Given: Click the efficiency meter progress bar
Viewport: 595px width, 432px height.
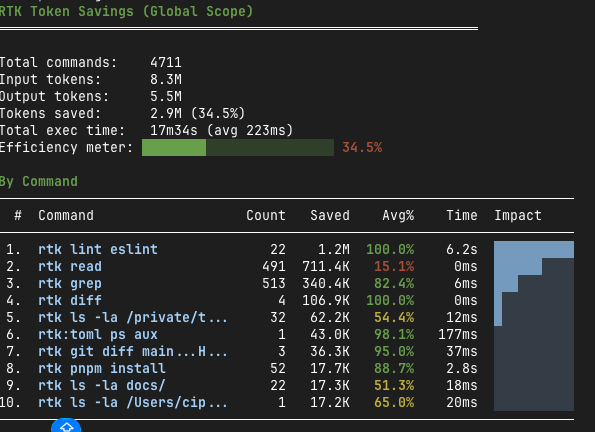Looking at the screenshot, I should coord(238,147).
